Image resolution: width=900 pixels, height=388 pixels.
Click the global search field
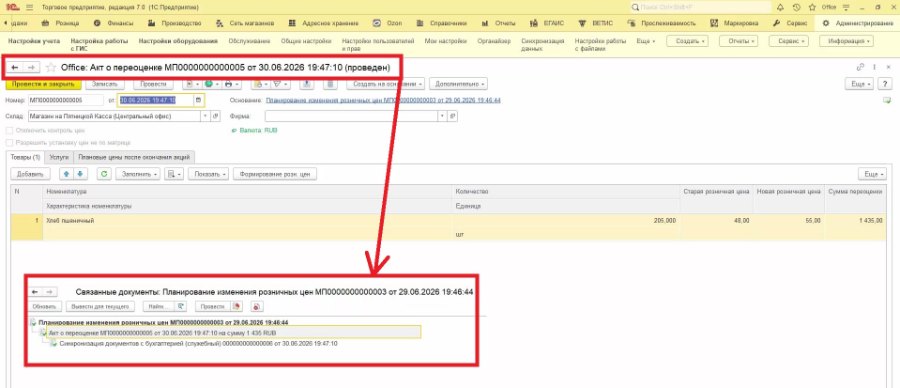(701, 7)
